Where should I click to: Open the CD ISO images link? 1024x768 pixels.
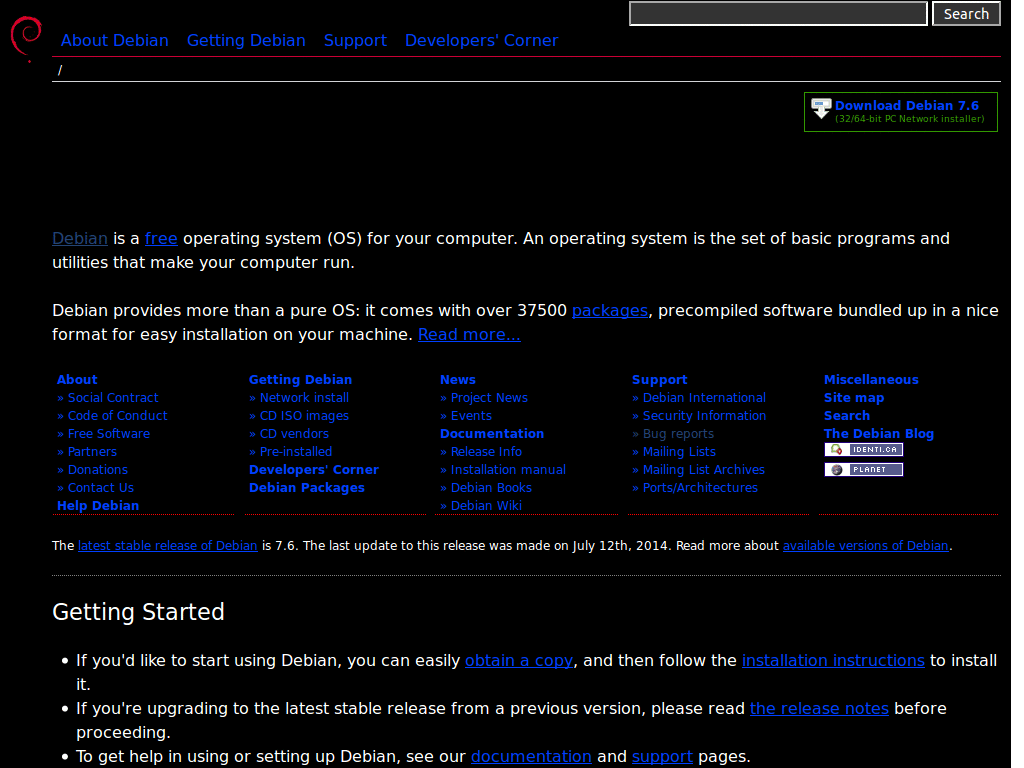point(304,415)
